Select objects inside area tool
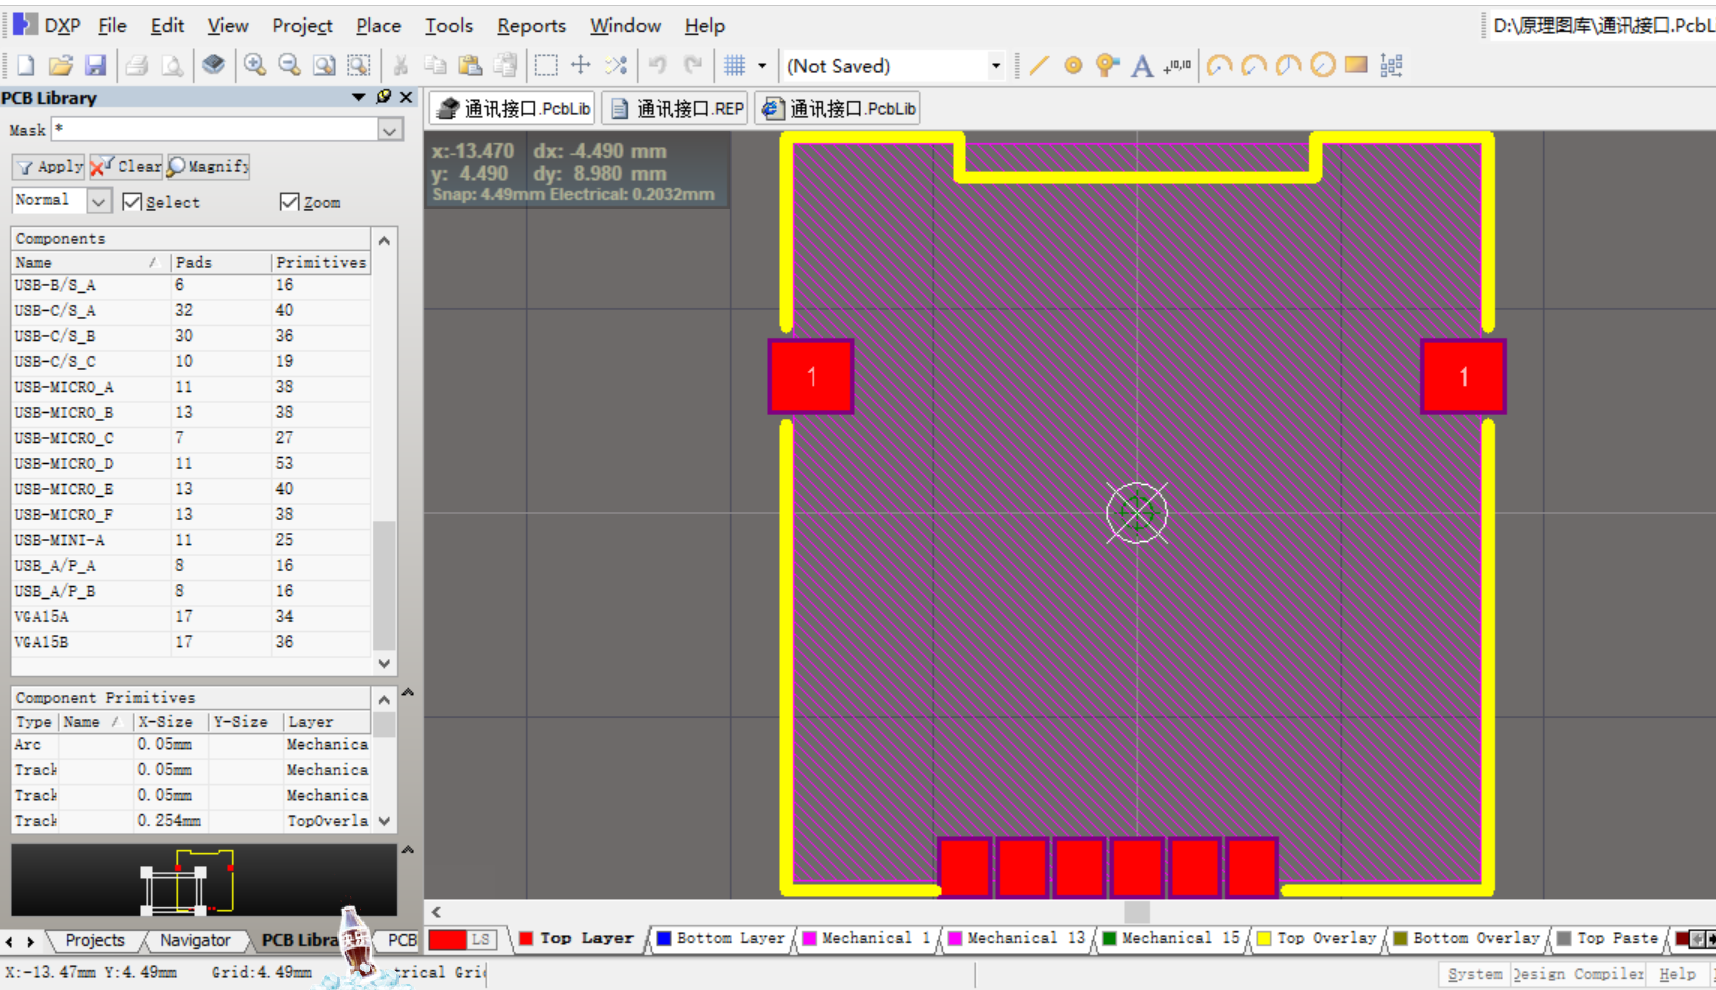 [546, 66]
